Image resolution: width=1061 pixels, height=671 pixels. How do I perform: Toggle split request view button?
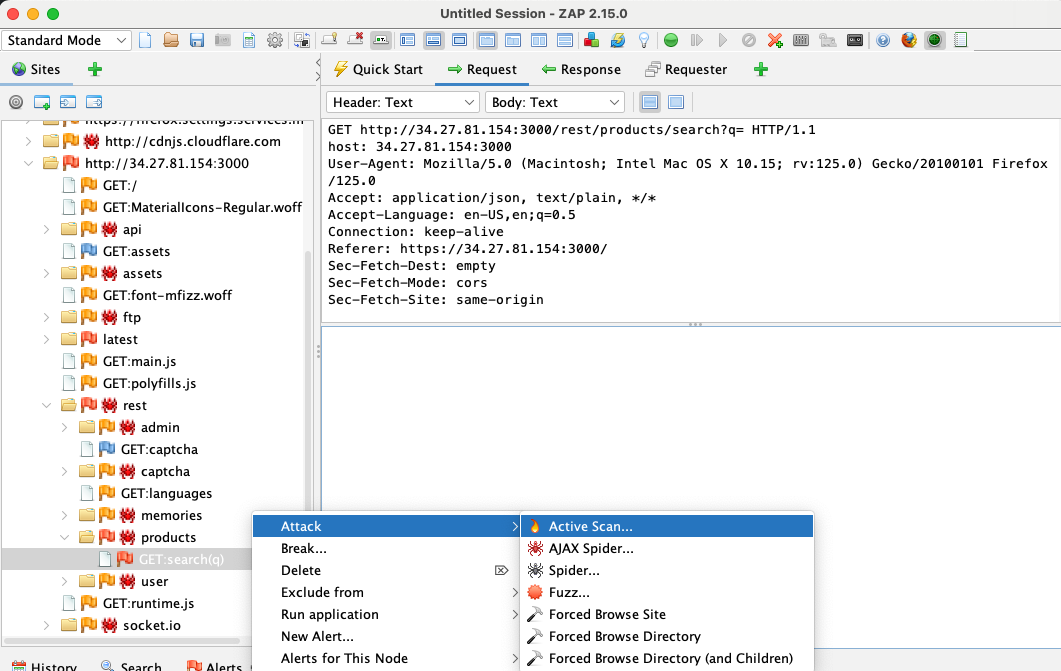pyautogui.click(x=650, y=102)
